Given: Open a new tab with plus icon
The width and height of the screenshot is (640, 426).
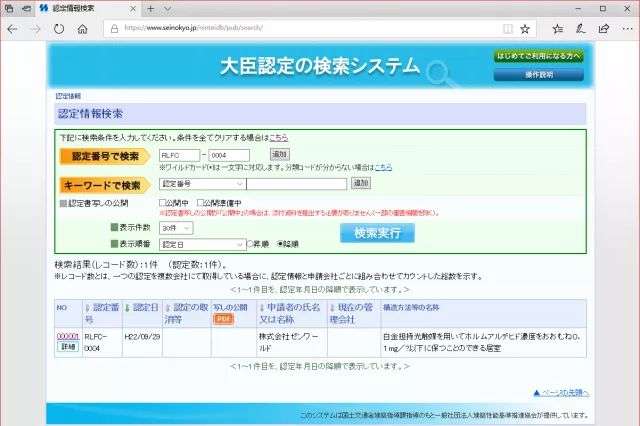Looking at the screenshot, I should click(151, 9).
